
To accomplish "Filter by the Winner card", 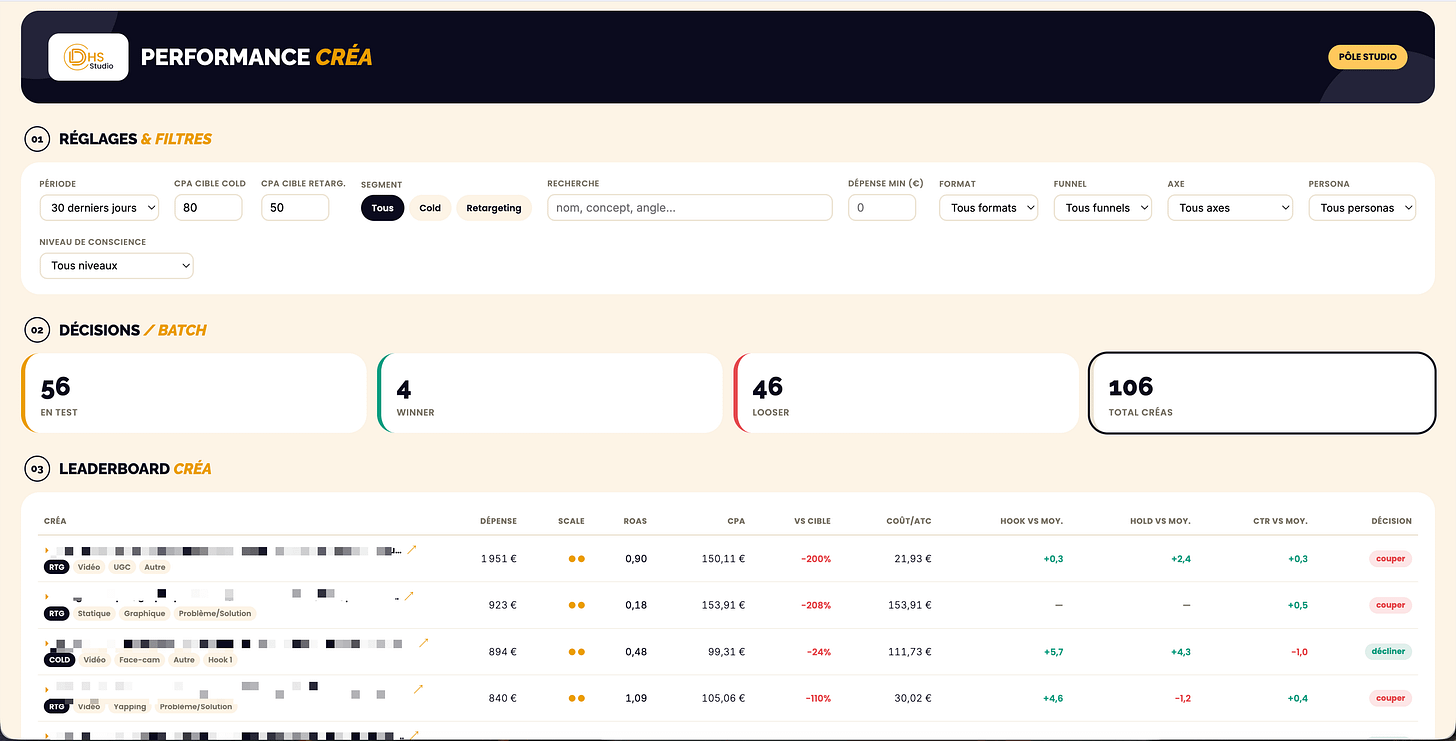I will tap(550, 393).
